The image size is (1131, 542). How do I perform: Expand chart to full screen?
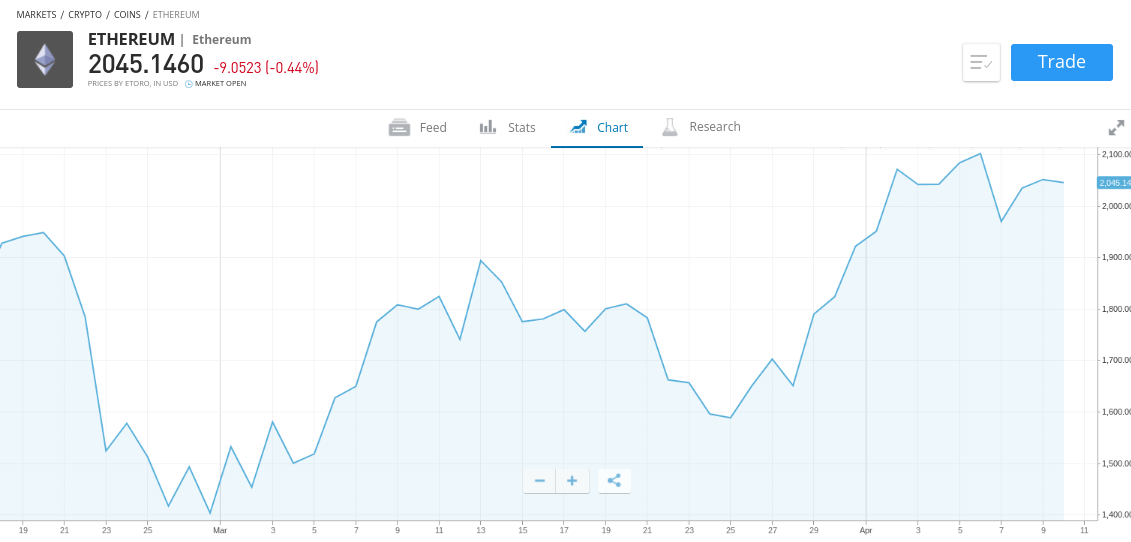pos(1116,128)
